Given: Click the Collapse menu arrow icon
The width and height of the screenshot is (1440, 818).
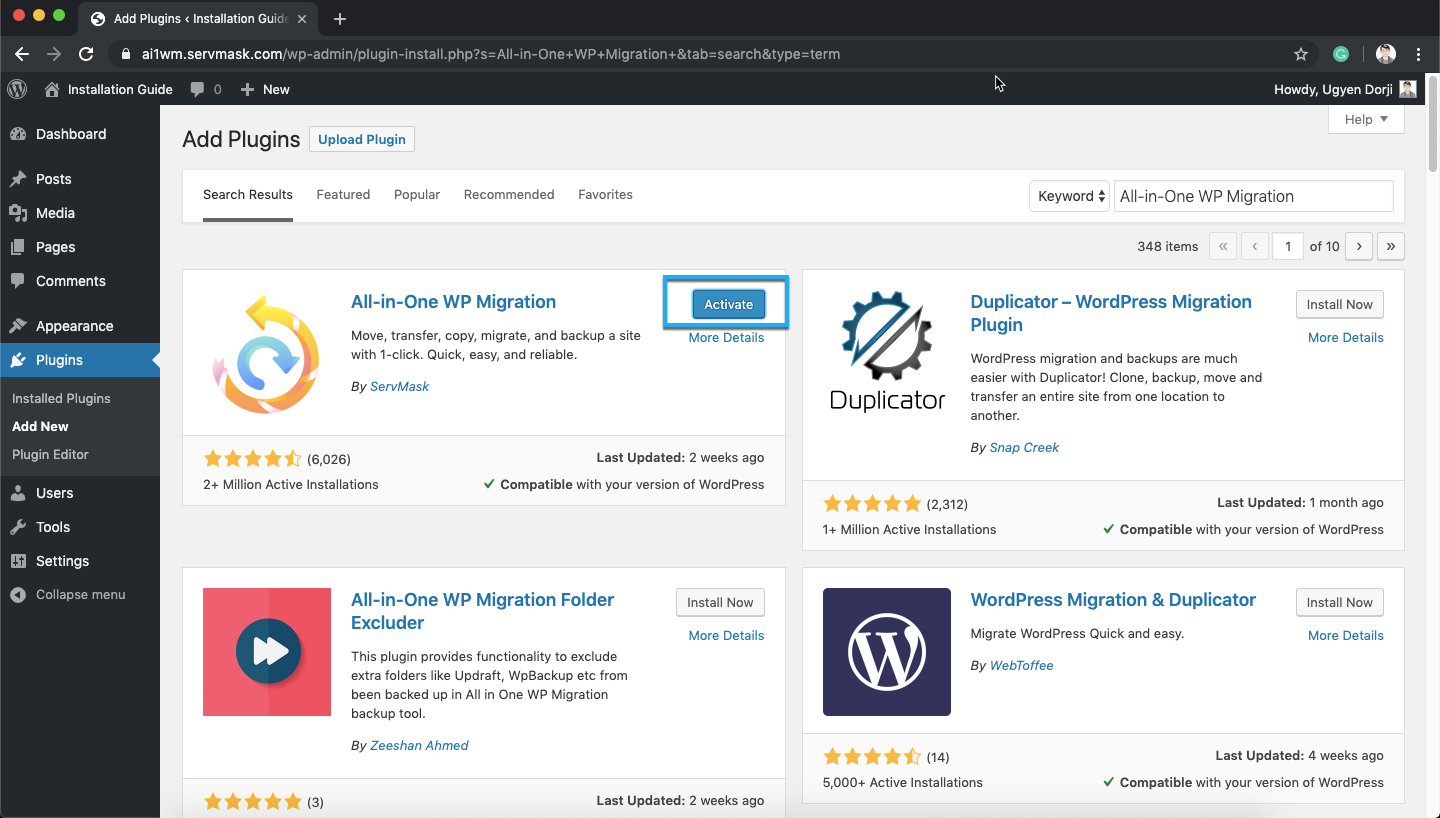Looking at the screenshot, I should click(x=18, y=594).
